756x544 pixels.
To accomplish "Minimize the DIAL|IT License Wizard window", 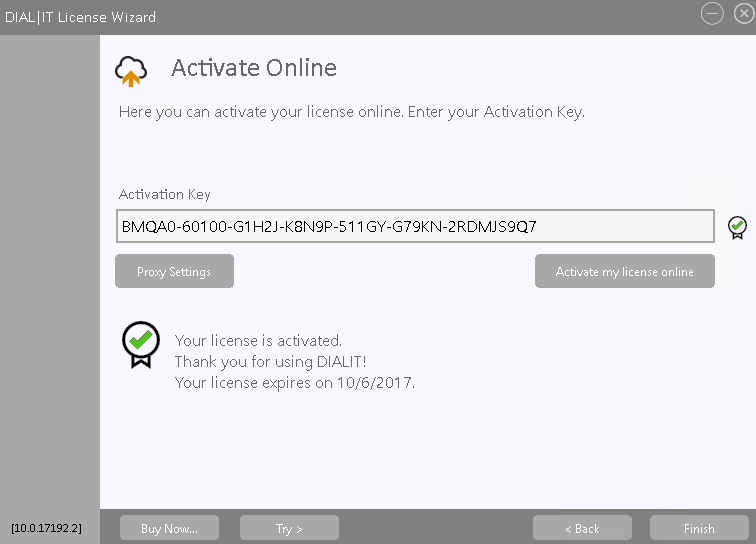I will [x=712, y=13].
